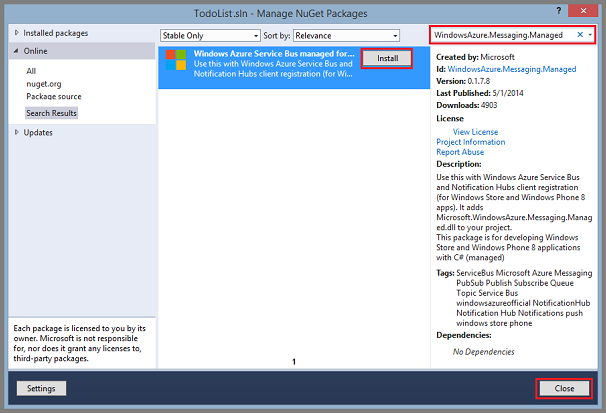
Task: Select nuget.org package source
Action: (44, 84)
